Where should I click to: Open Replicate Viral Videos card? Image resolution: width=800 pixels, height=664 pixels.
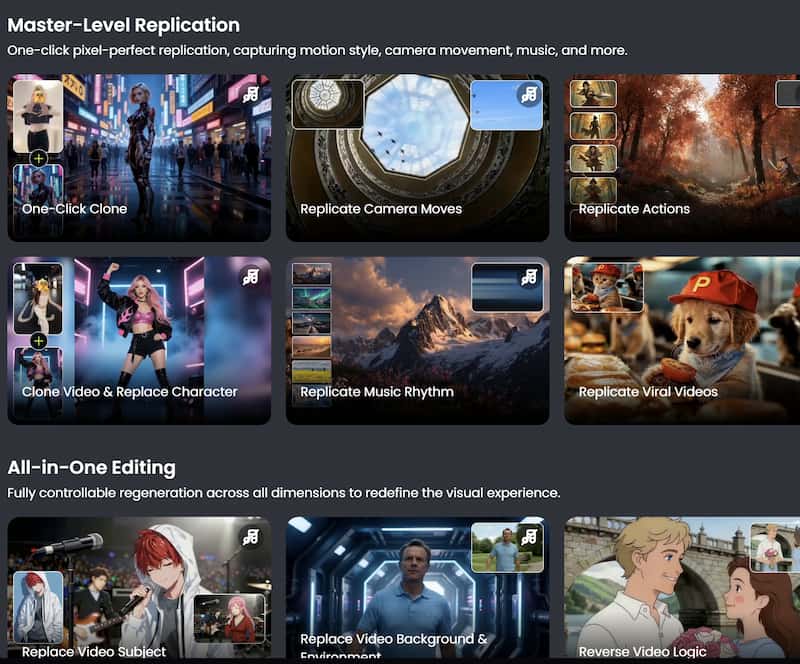coord(682,340)
